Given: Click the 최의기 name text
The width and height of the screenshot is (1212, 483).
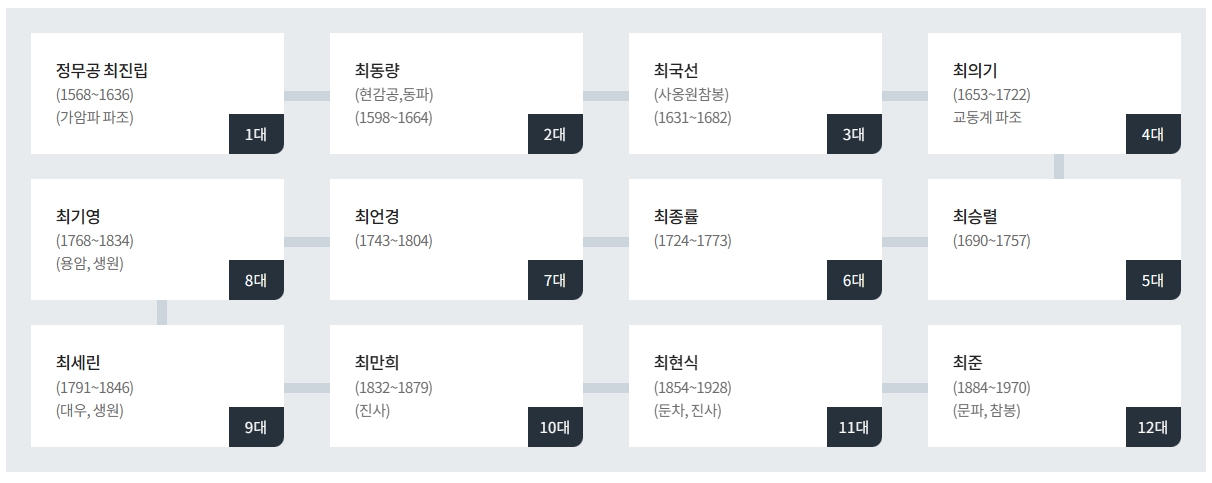Looking at the screenshot, I should click(x=975, y=71).
